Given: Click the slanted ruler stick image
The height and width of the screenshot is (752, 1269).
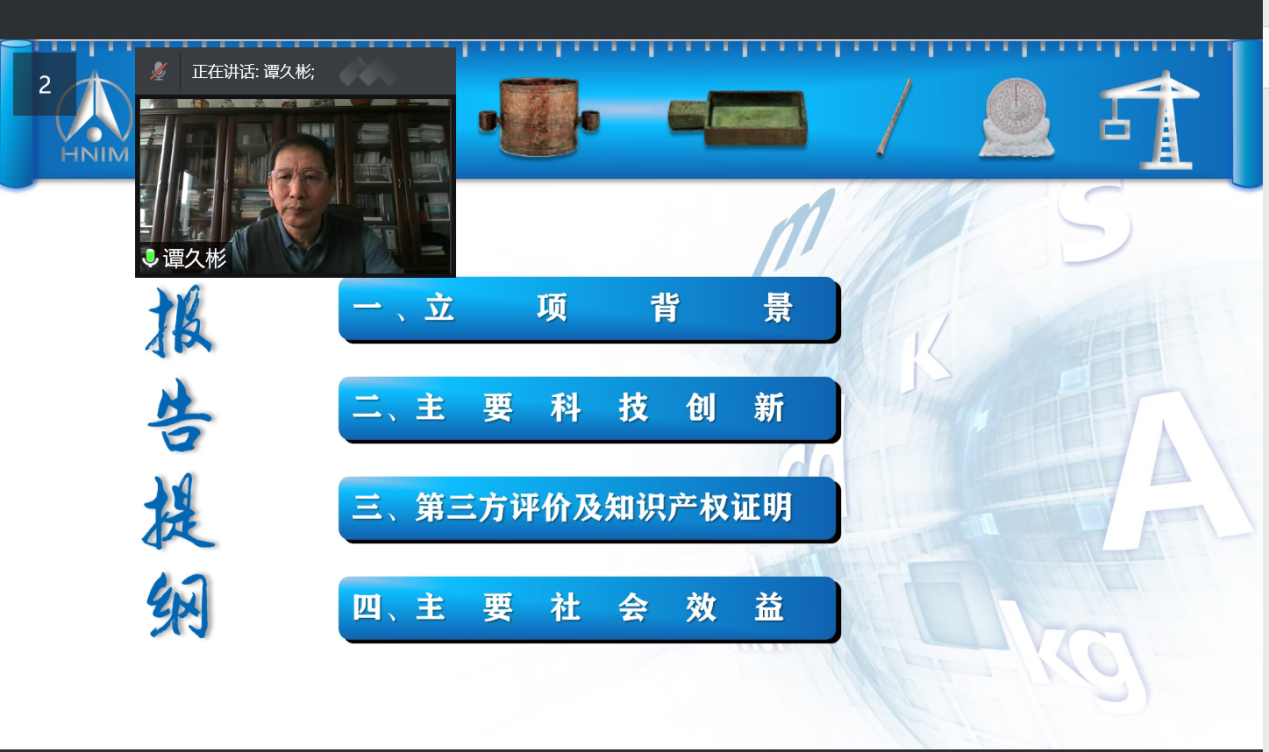Looking at the screenshot, I should (893, 118).
